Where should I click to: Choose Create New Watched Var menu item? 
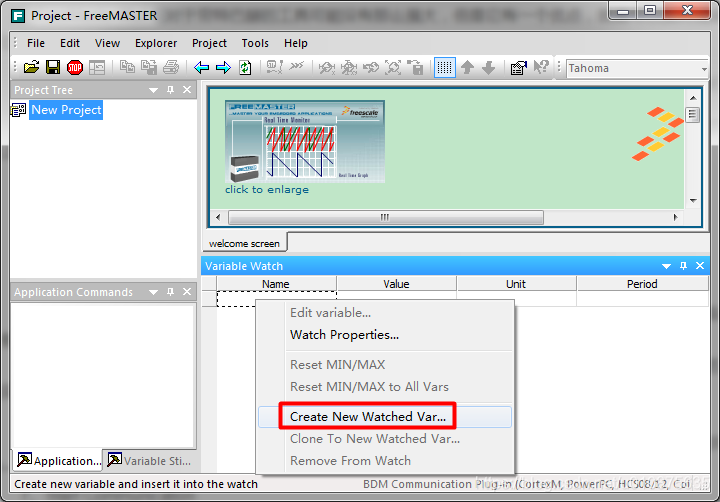point(385,417)
